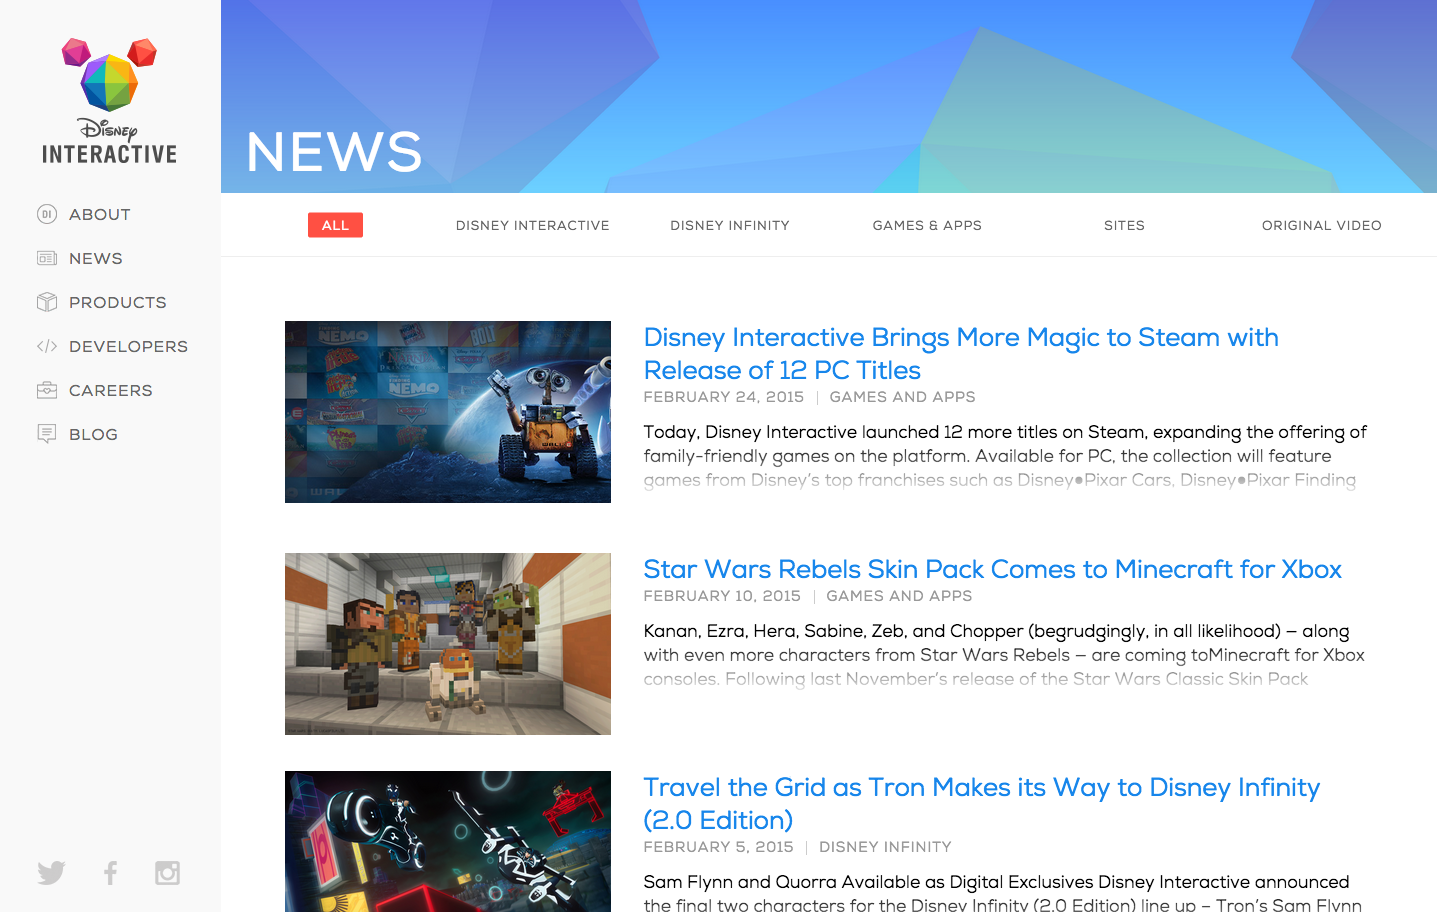Image resolution: width=1437 pixels, height=912 pixels.
Task: Select the newspaper icon beside NEWS
Action: (47, 258)
